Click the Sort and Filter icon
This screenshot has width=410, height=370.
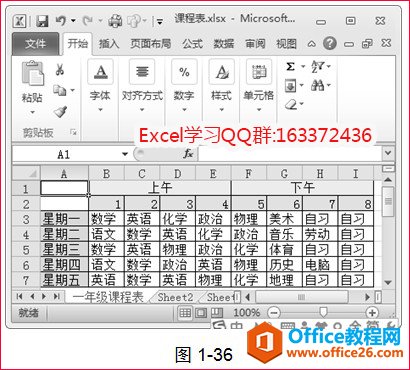tap(317, 67)
